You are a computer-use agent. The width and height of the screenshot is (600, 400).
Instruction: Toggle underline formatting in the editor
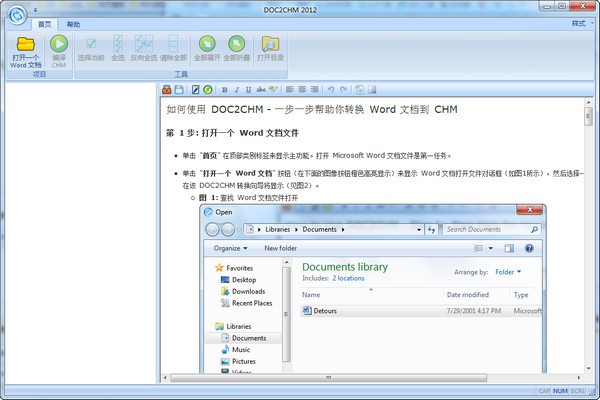[x=249, y=90]
